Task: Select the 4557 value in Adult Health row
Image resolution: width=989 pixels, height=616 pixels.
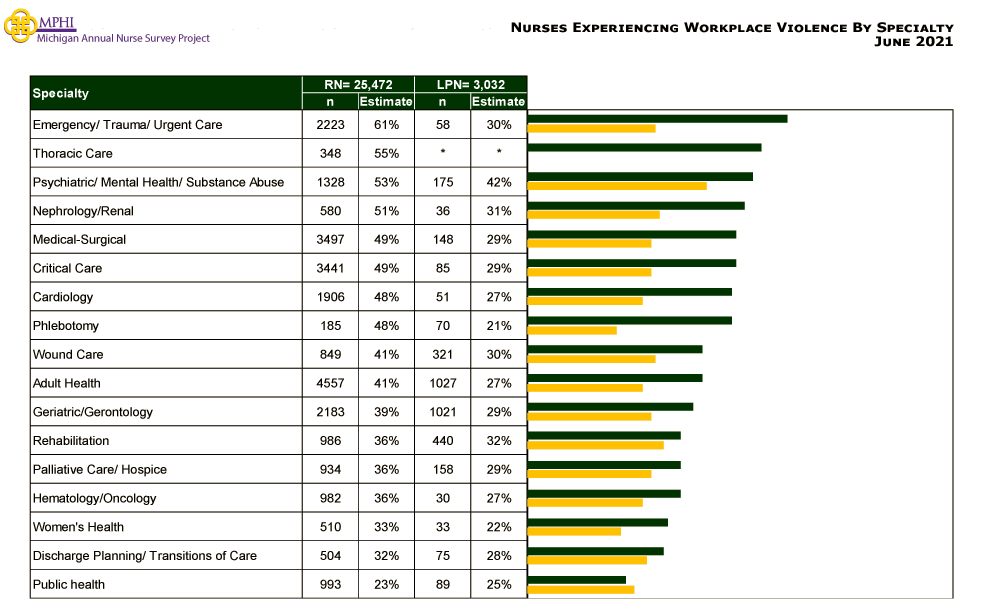Action: (x=330, y=383)
